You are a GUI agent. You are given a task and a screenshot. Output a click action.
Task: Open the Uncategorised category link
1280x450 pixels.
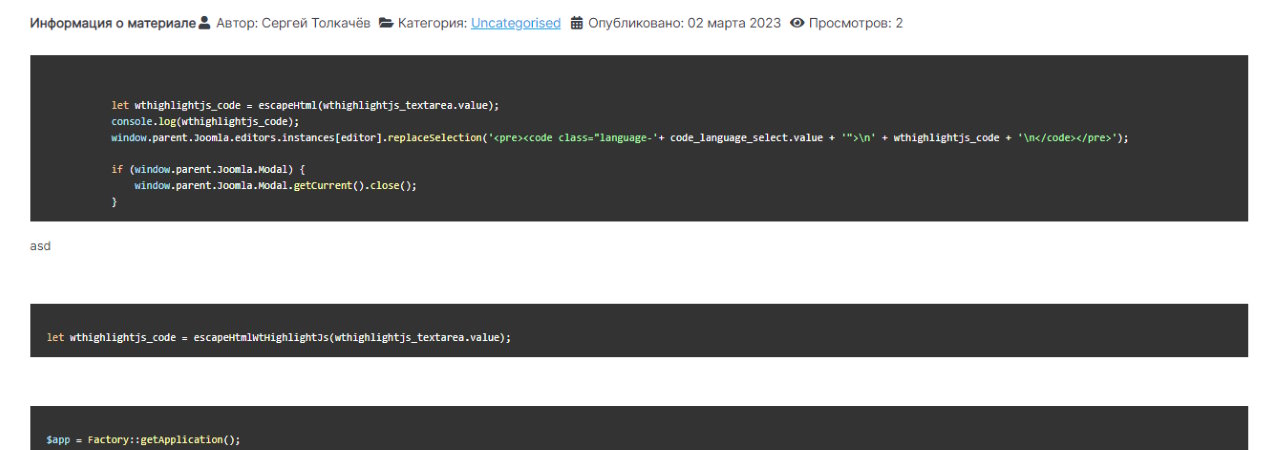516,23
